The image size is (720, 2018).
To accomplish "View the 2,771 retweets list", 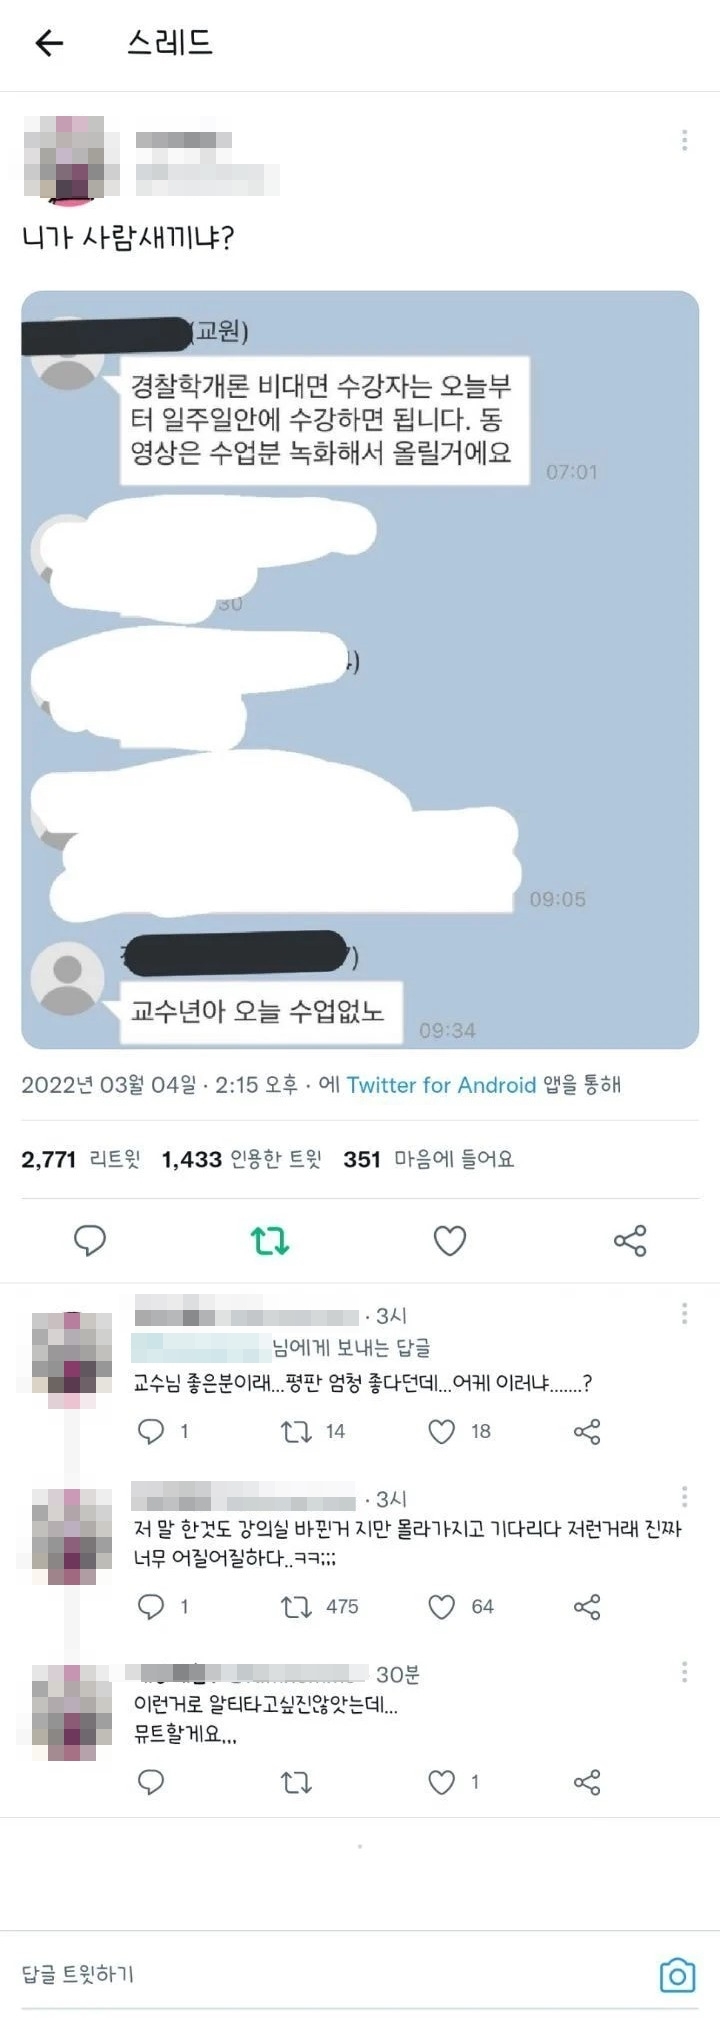I will click(81, 1159).
